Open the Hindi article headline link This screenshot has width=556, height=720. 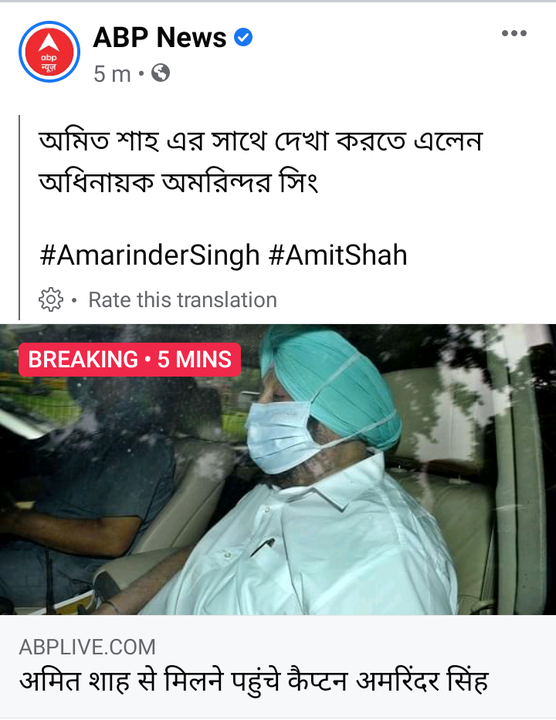pos(253,681)
